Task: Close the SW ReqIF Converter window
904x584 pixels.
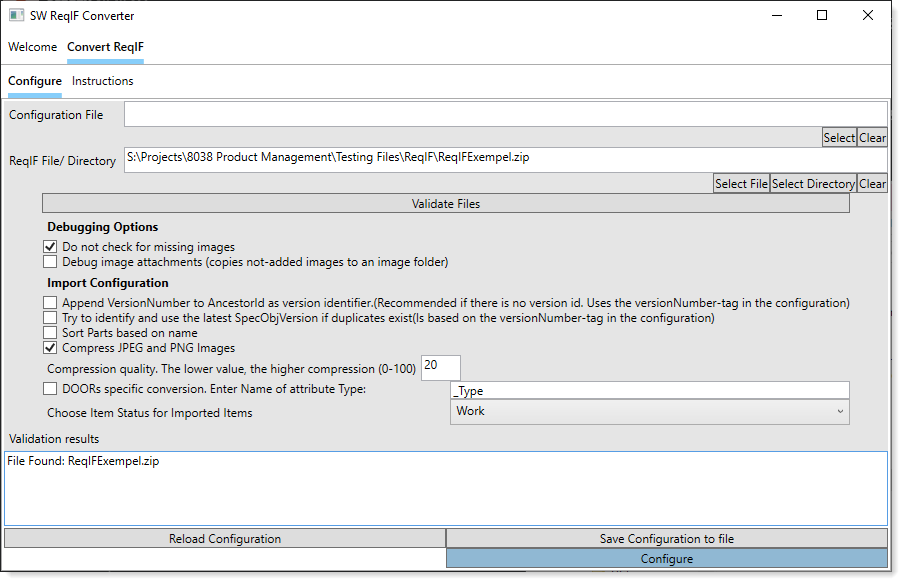Action: click(868, 16)
